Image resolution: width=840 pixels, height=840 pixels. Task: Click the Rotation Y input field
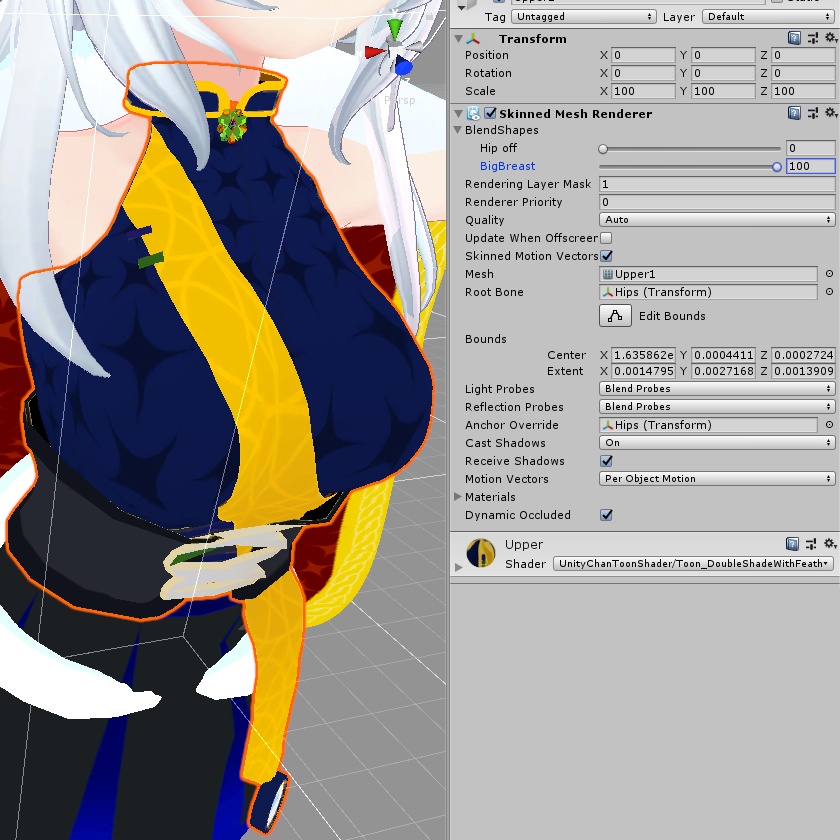point(723,73)
